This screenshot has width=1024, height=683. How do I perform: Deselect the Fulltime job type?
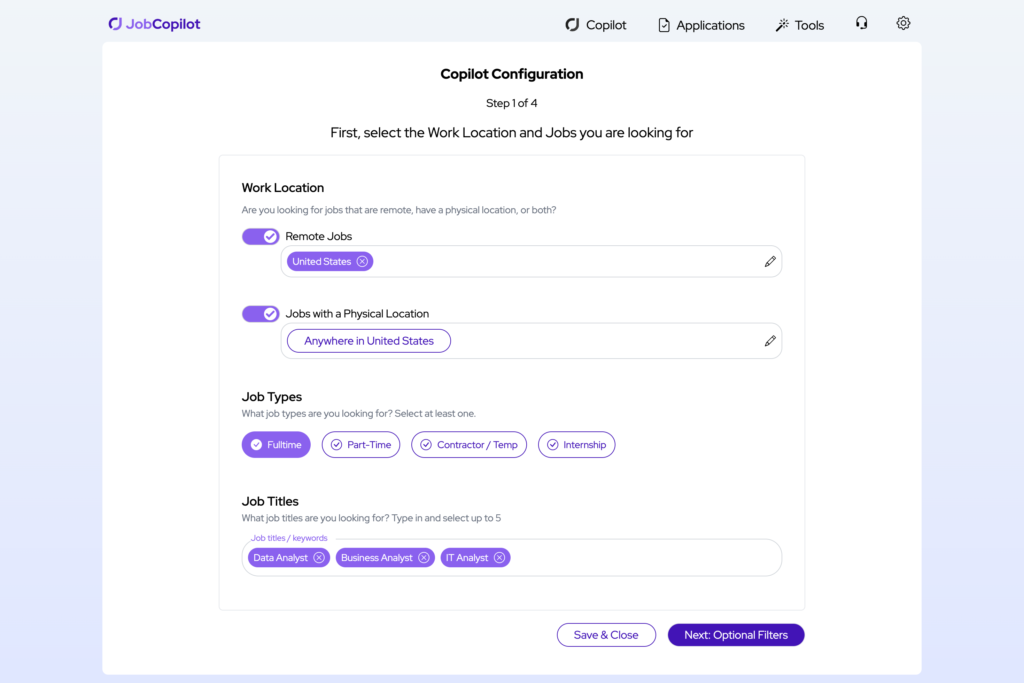pyautogui.click(x=276, y=444)
